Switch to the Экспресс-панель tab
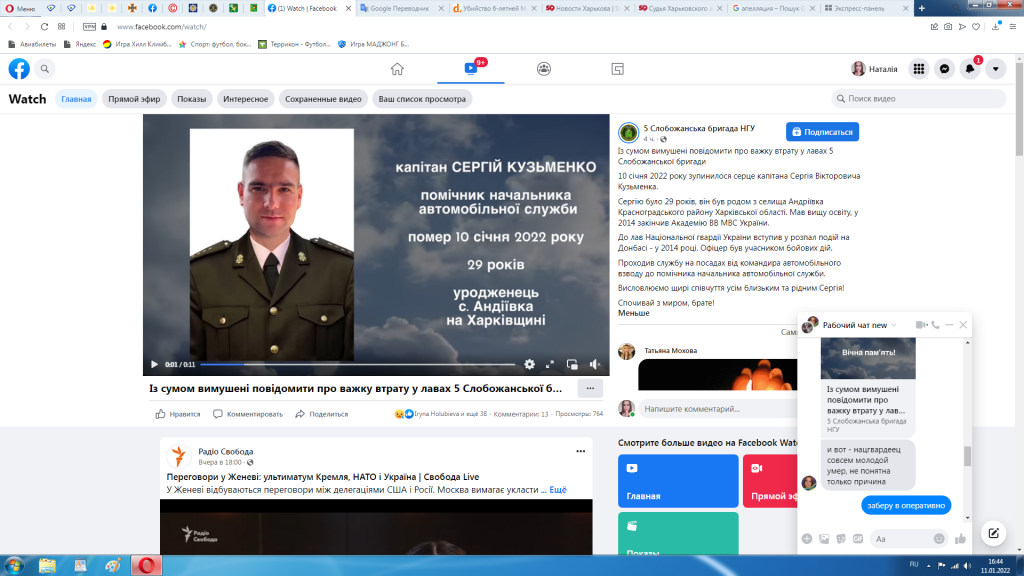1024x576 pixels. pyautogui.click(x=861, y=8)
